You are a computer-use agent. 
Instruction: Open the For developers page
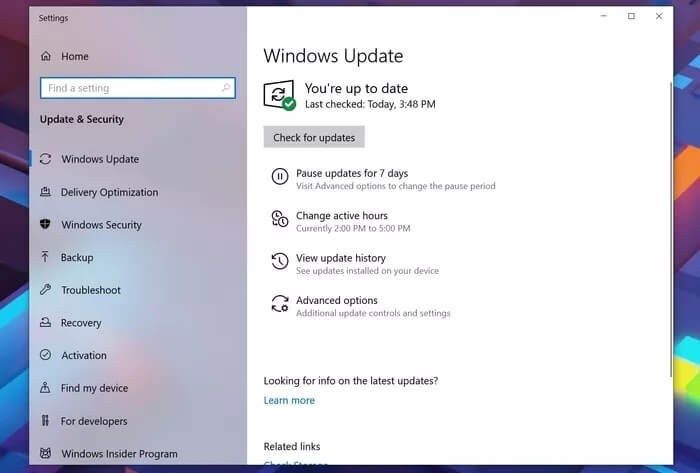[94, 421]
